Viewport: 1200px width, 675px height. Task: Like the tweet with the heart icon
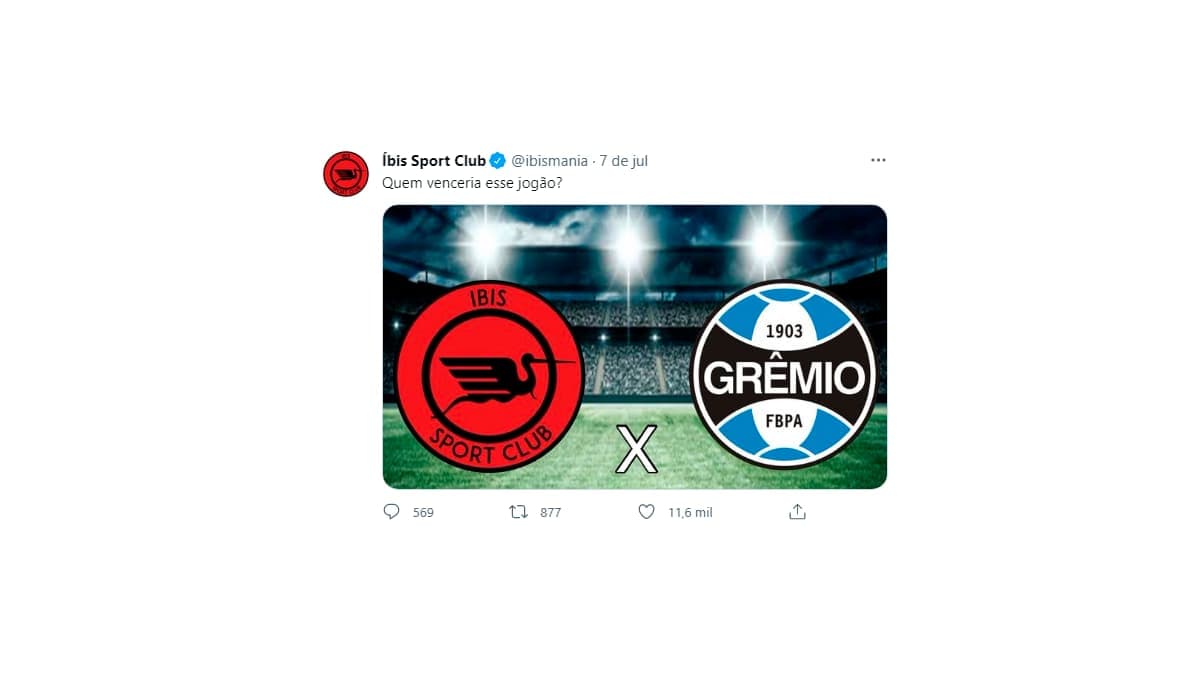646,511
